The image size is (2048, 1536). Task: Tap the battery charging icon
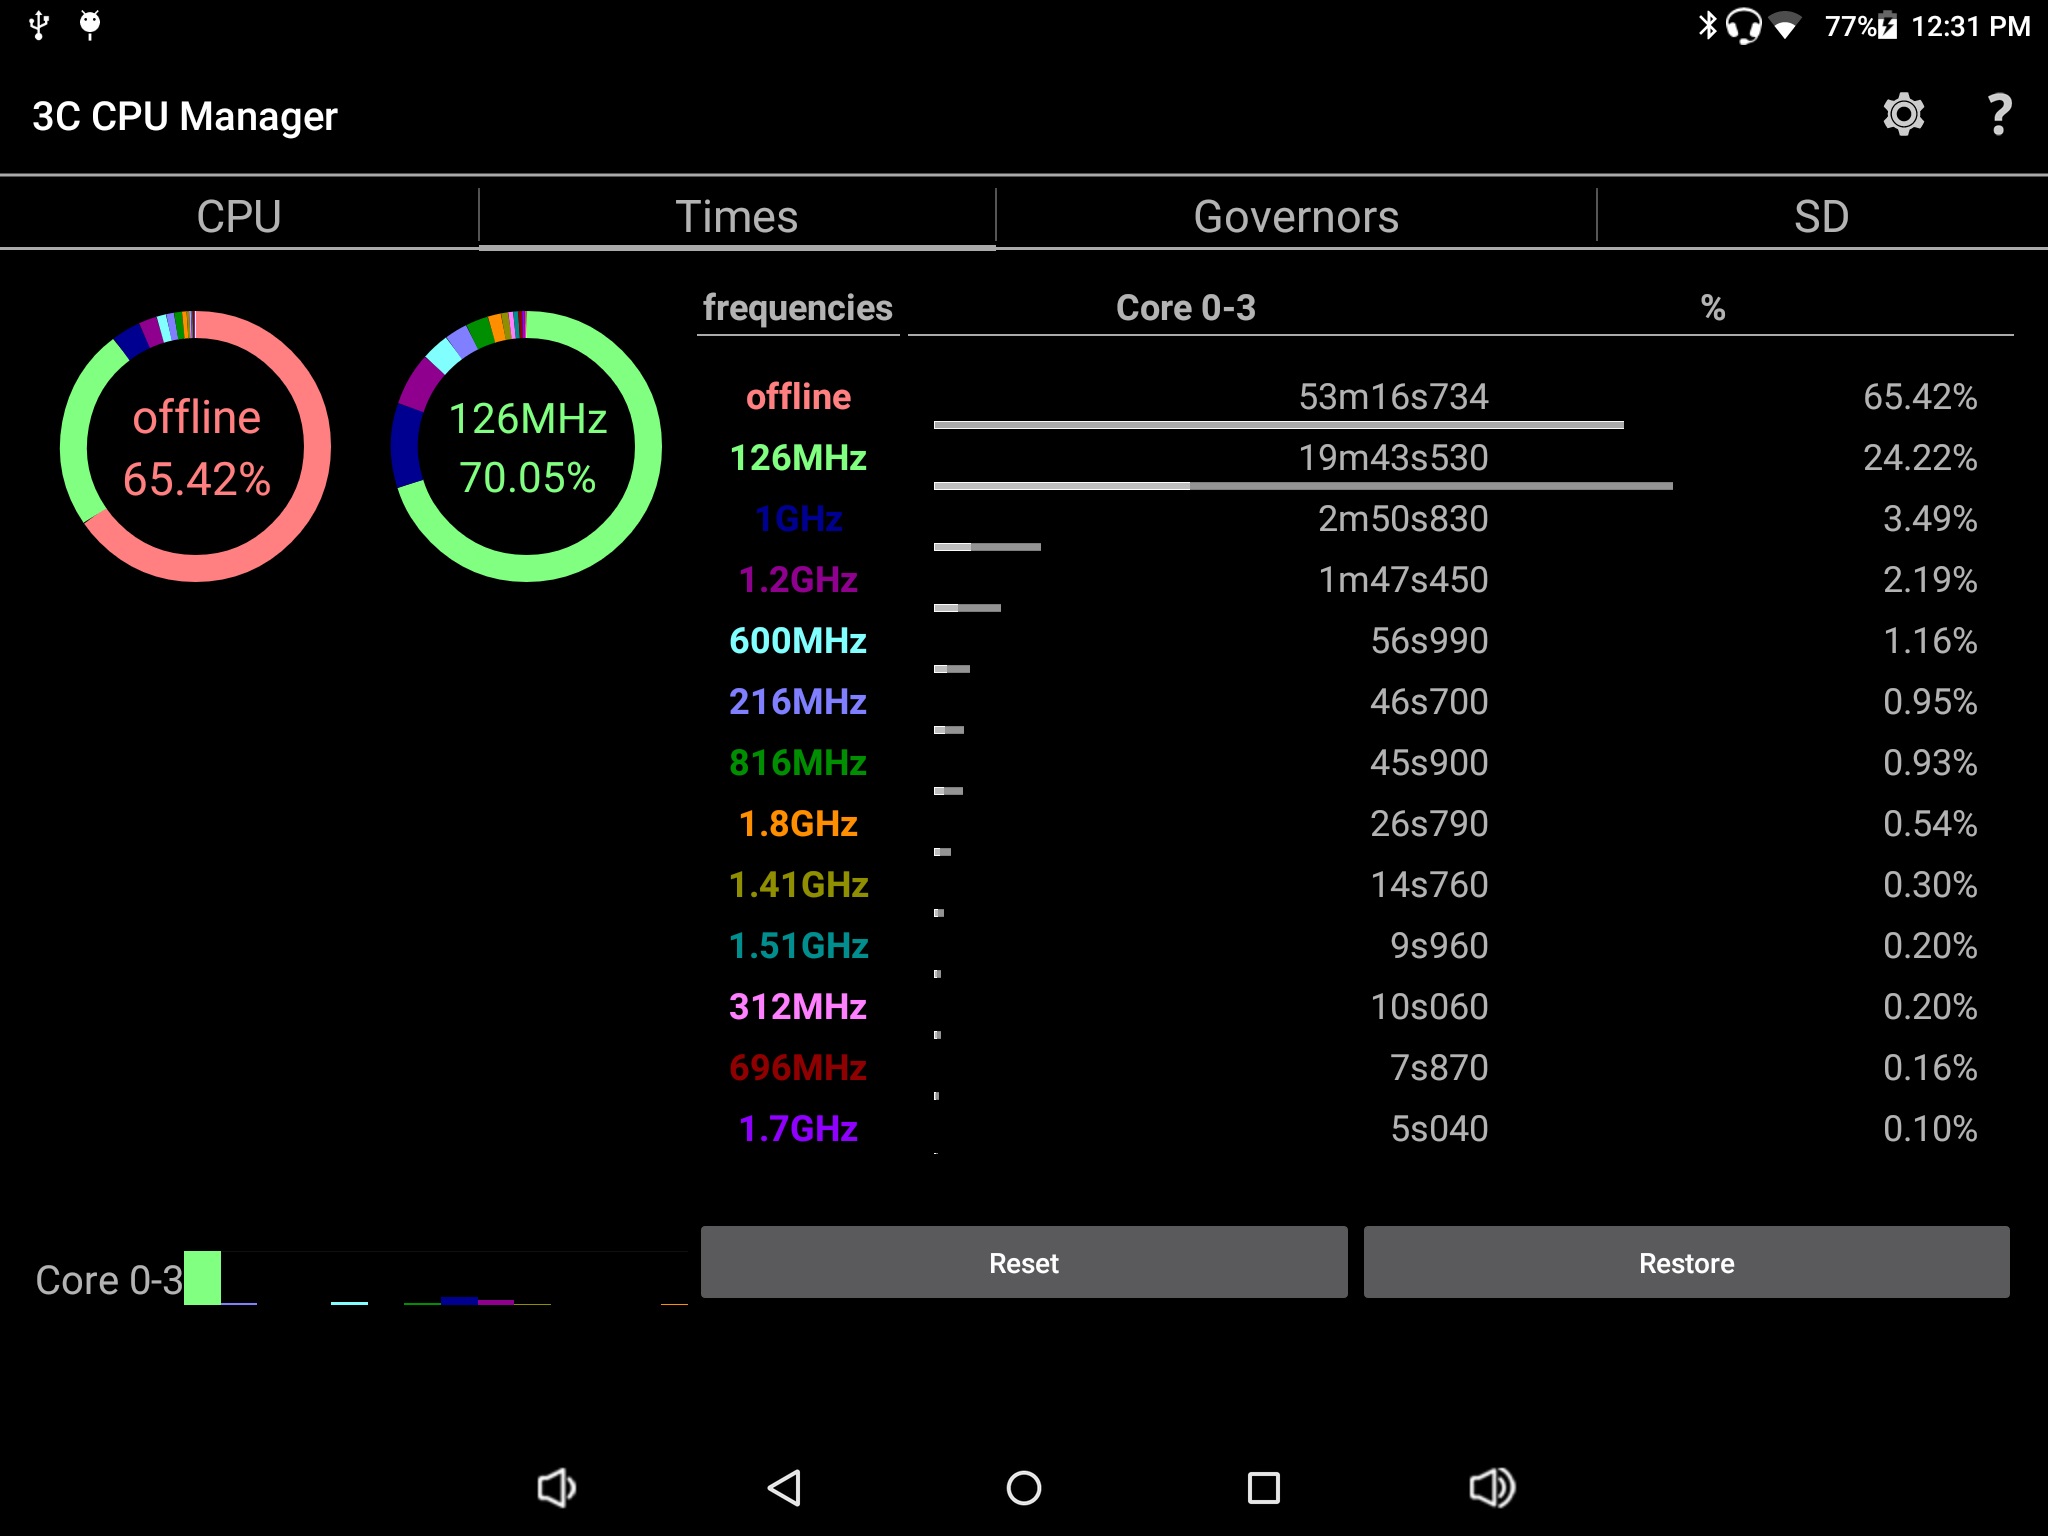tap(1887, 26)
